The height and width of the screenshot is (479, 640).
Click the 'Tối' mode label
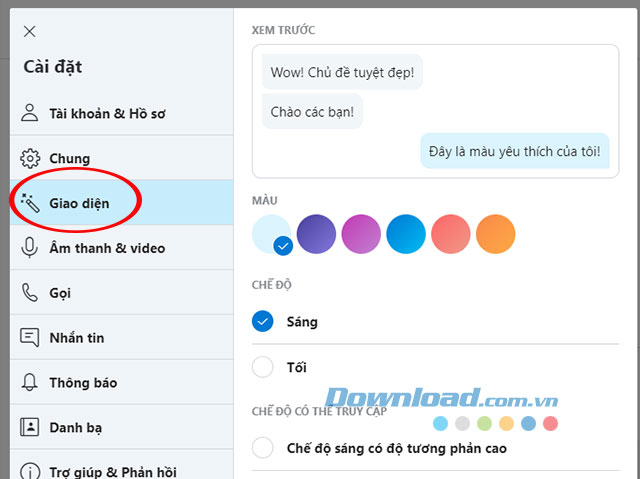pos(297,367)
